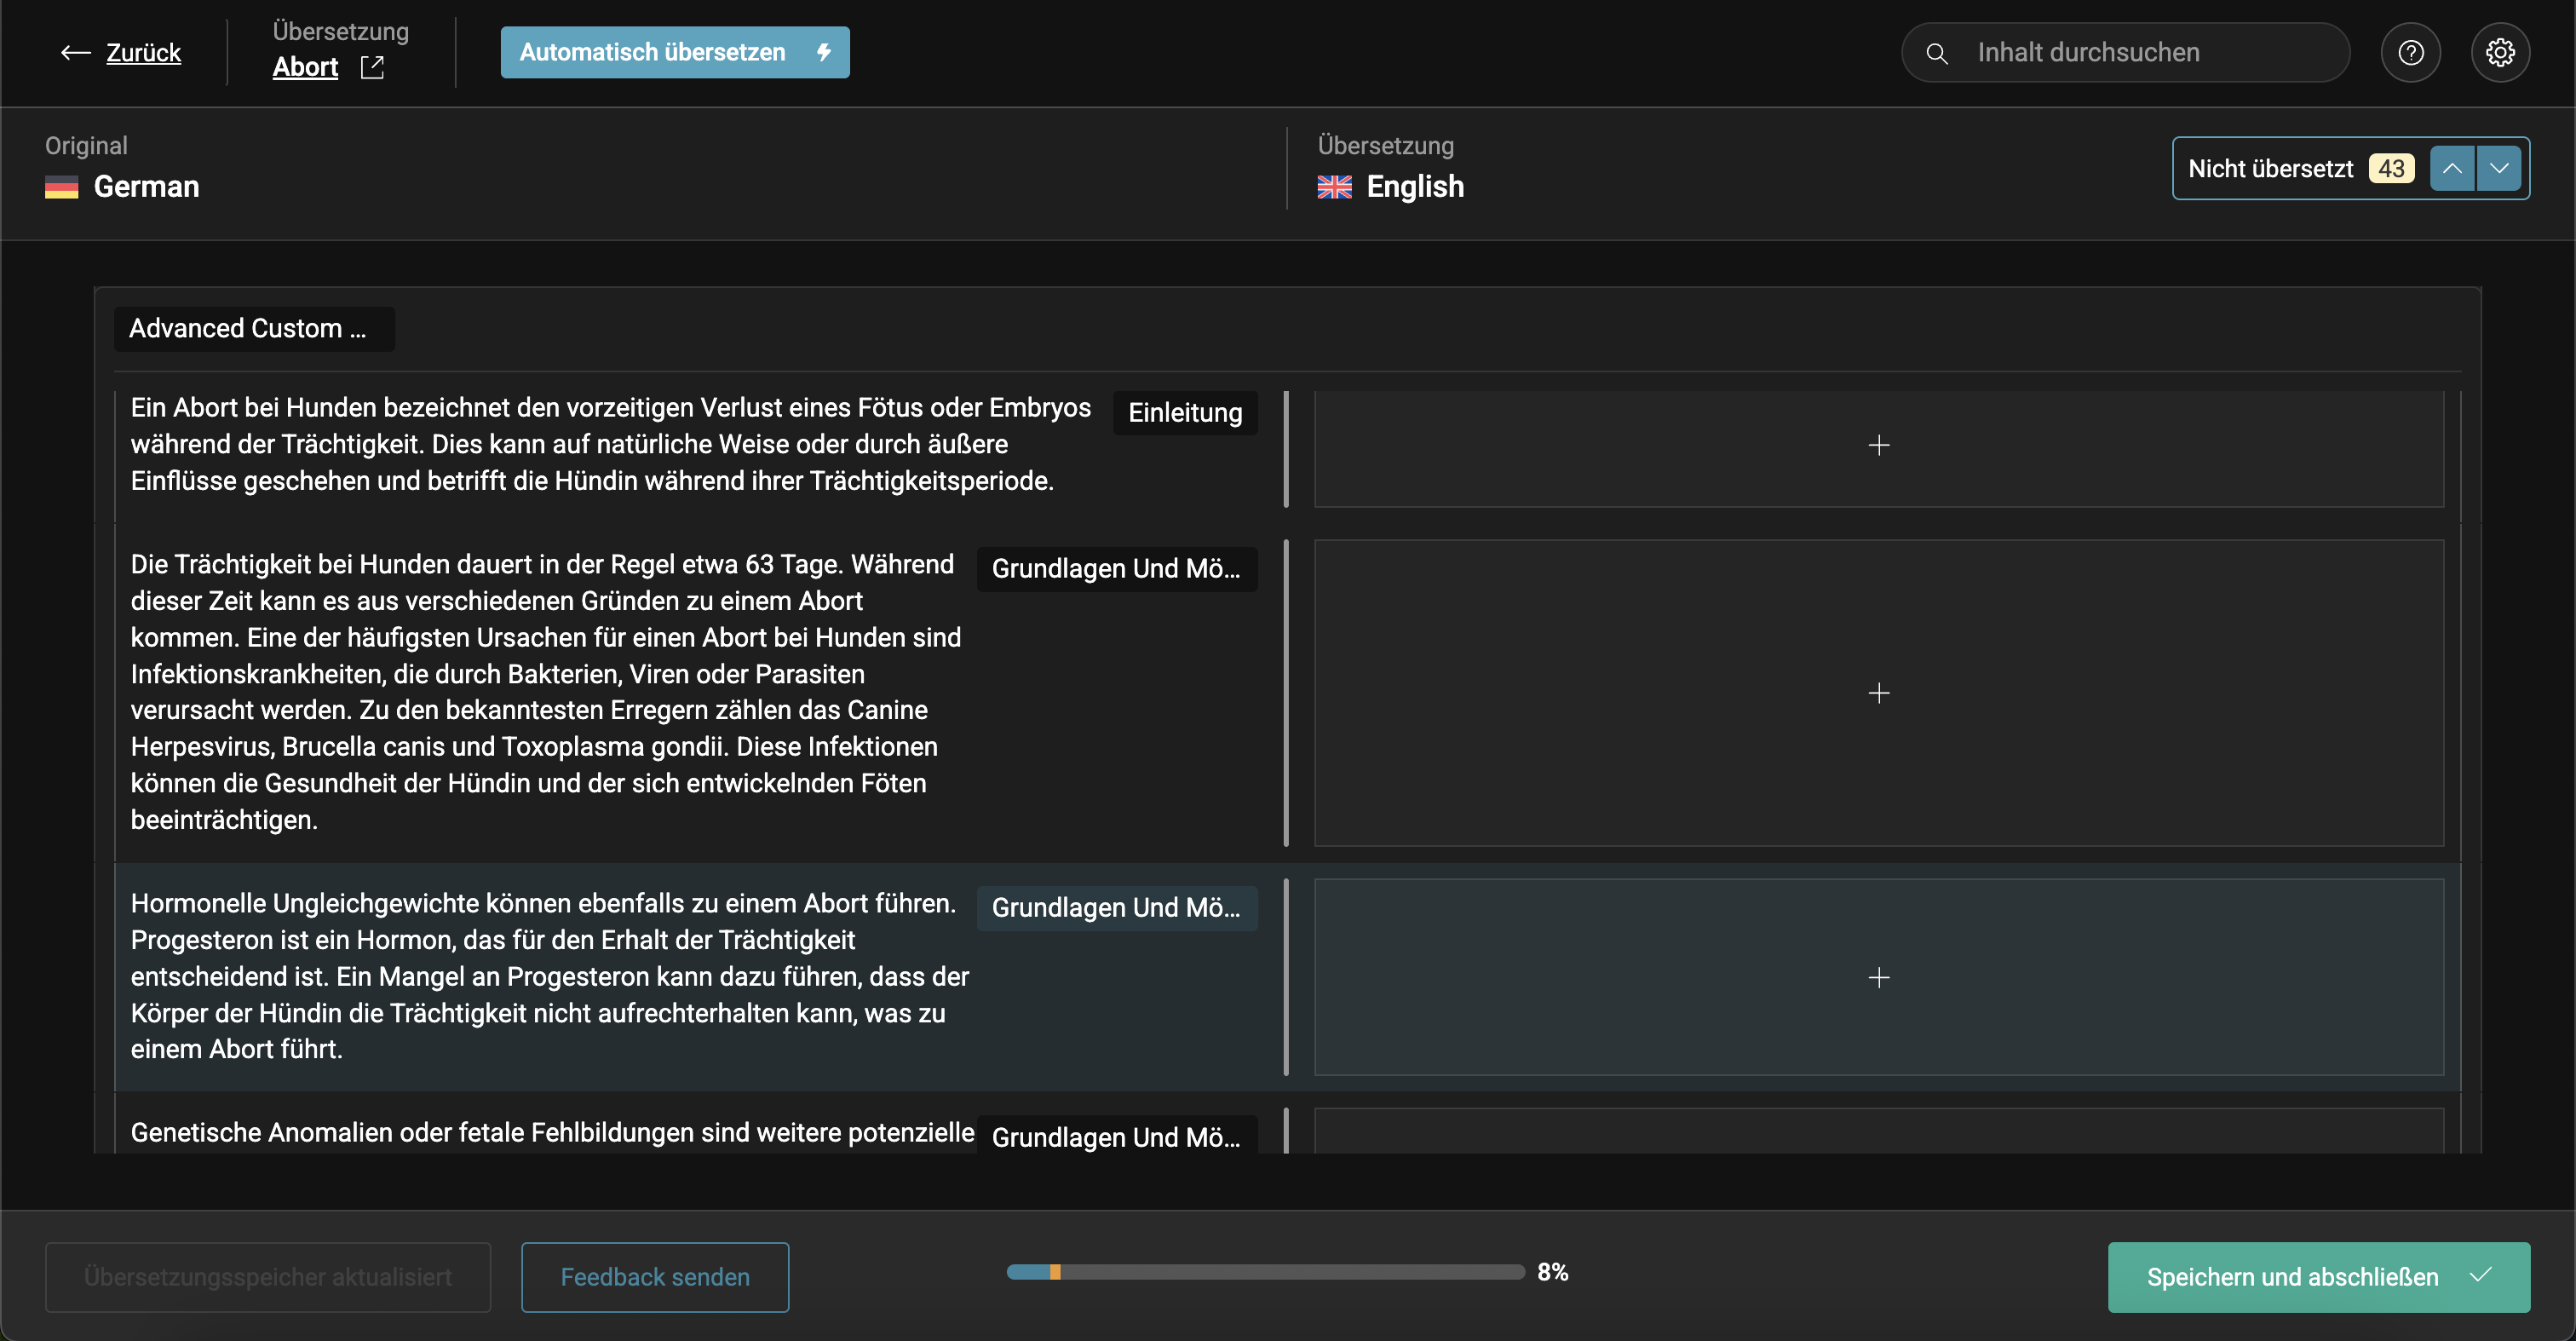Viewport: 2576px width, 1341px height.
Task: Click the help question mark icon
Action: tap(2410, 53)
